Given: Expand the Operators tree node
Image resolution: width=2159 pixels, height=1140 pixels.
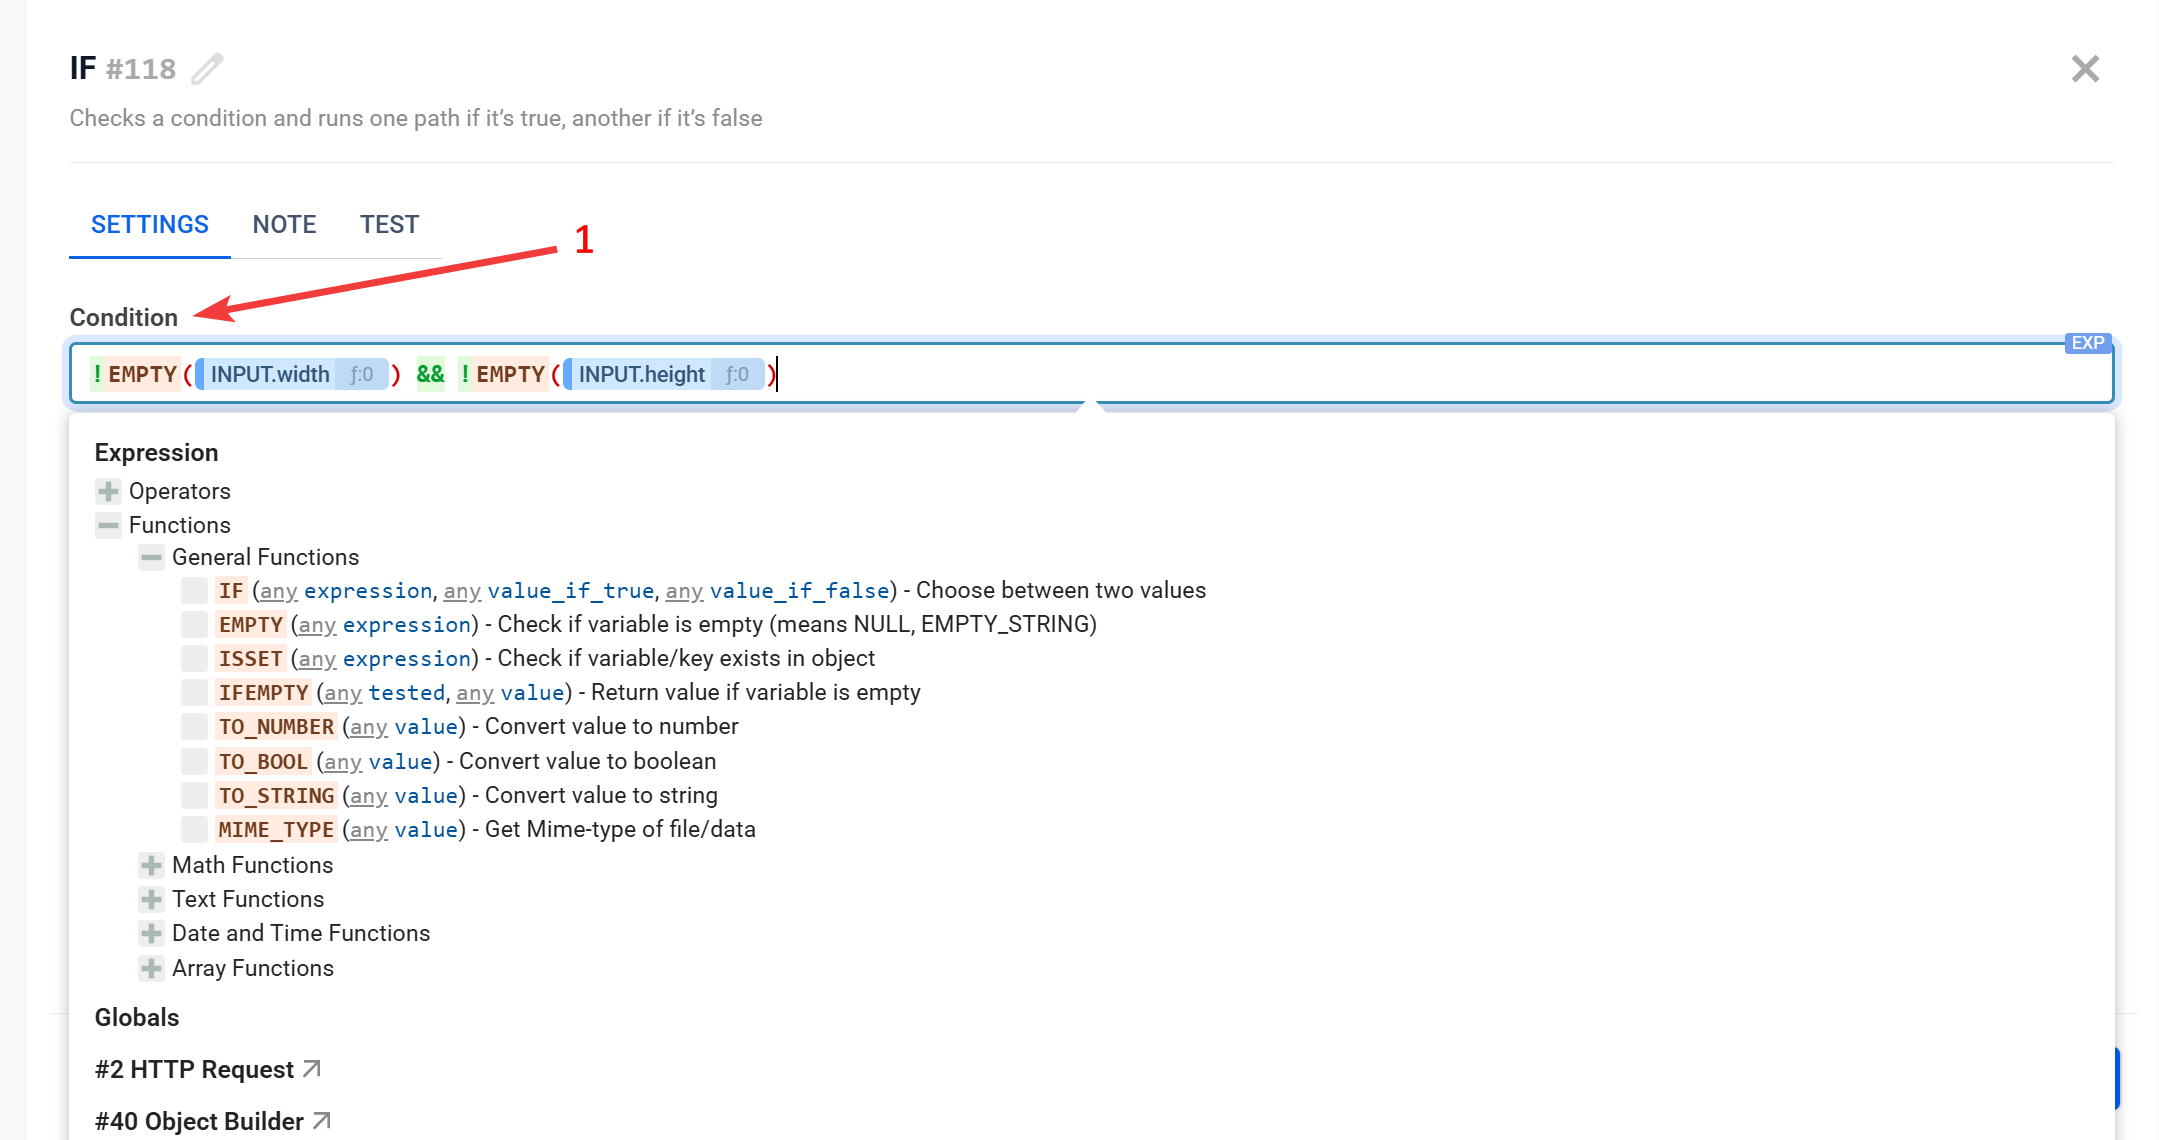Looking at the screenshot, I should pyautogui.click(x=108, y=491).
